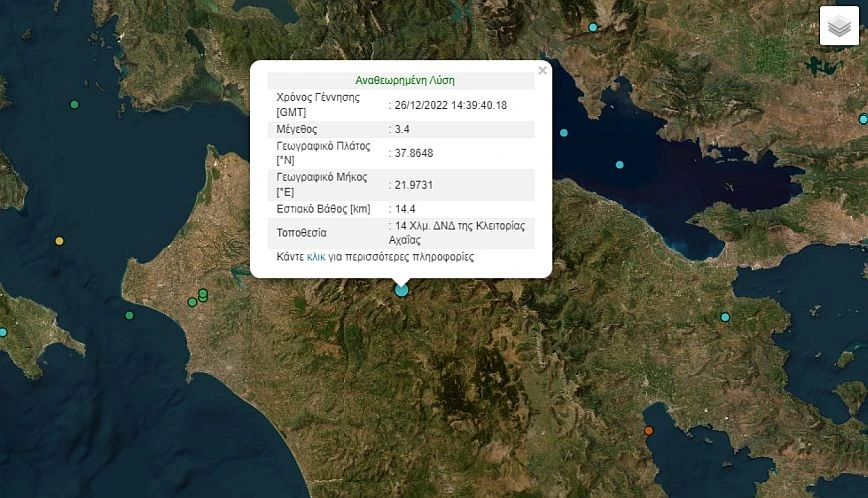
Task: Select the yellow earthquake marker in the sea
Action: point(59,241)
